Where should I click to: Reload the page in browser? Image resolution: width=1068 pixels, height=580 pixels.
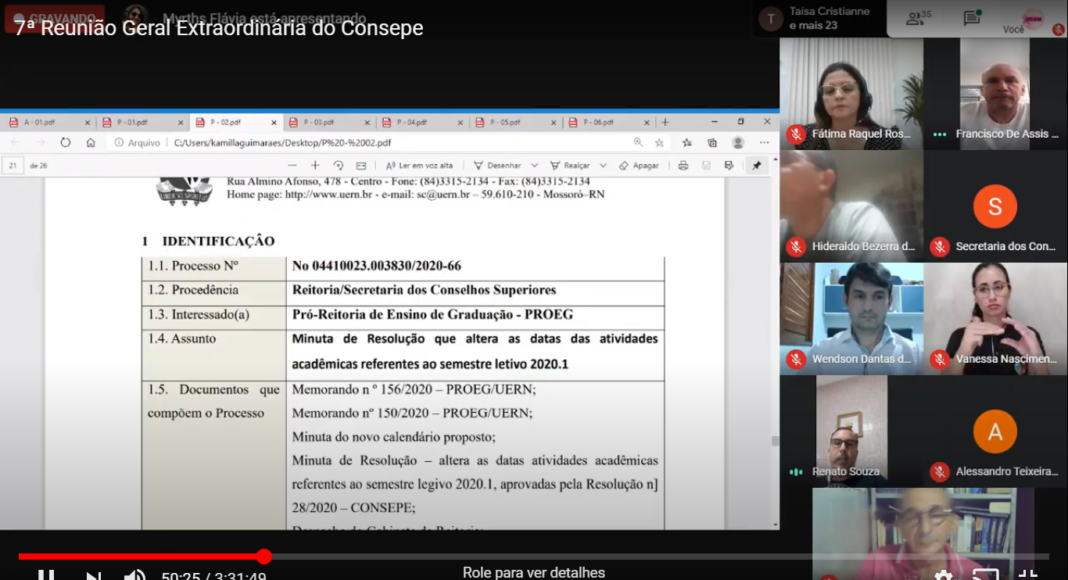[65, 143]
